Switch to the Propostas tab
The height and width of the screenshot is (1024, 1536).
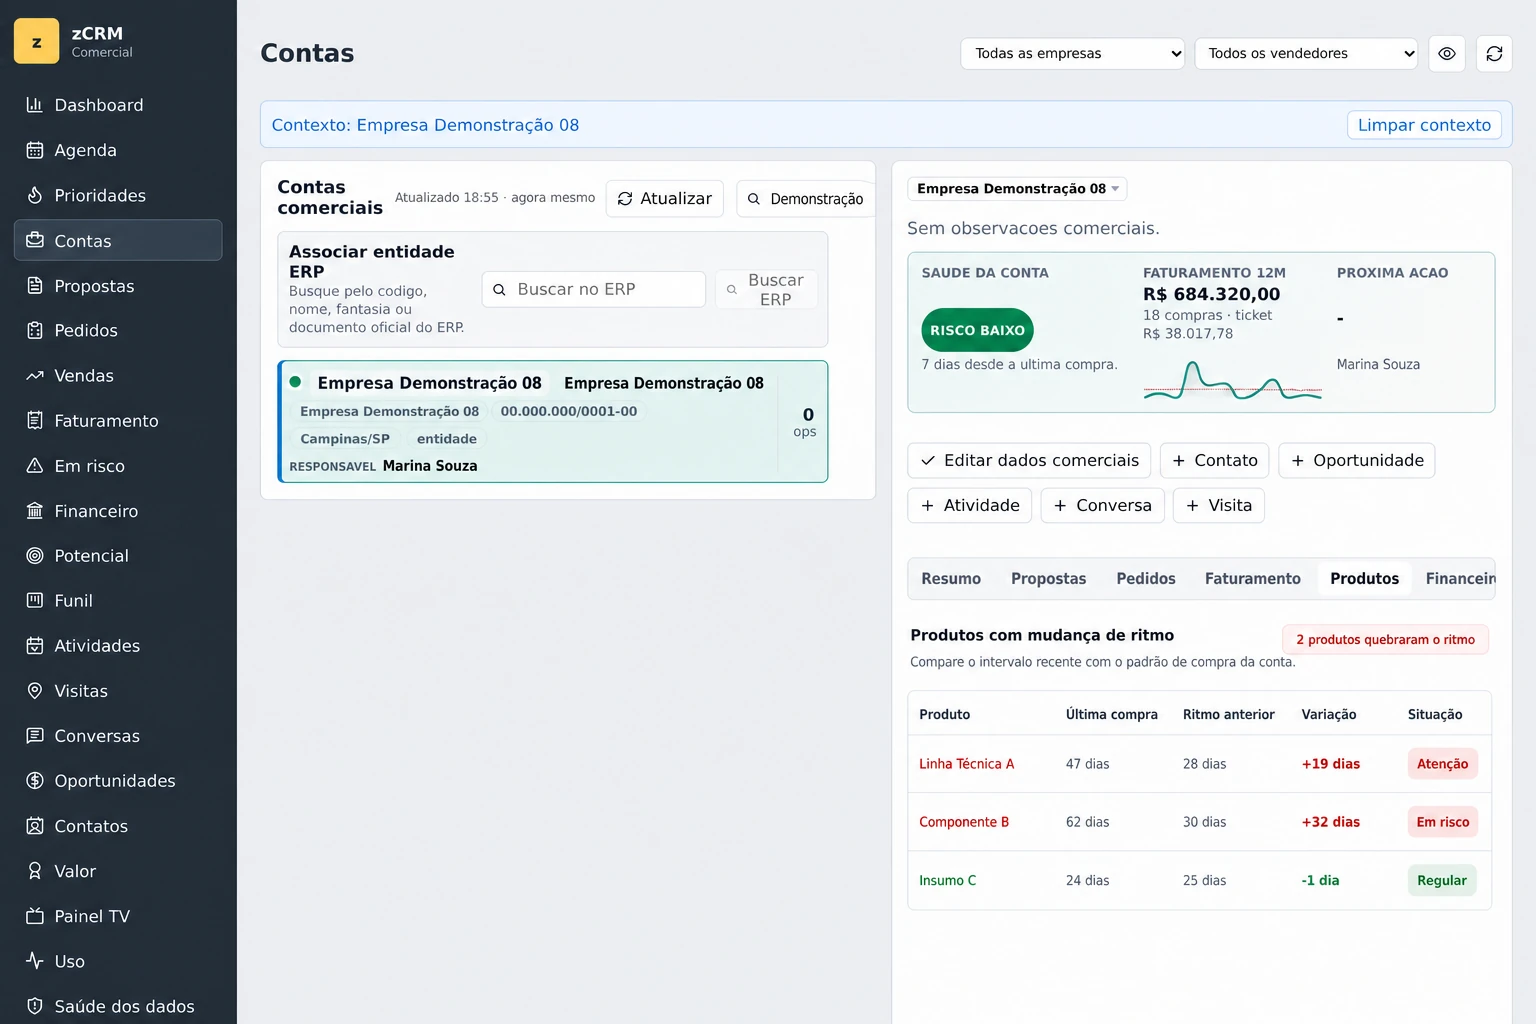pos(1048,579)
